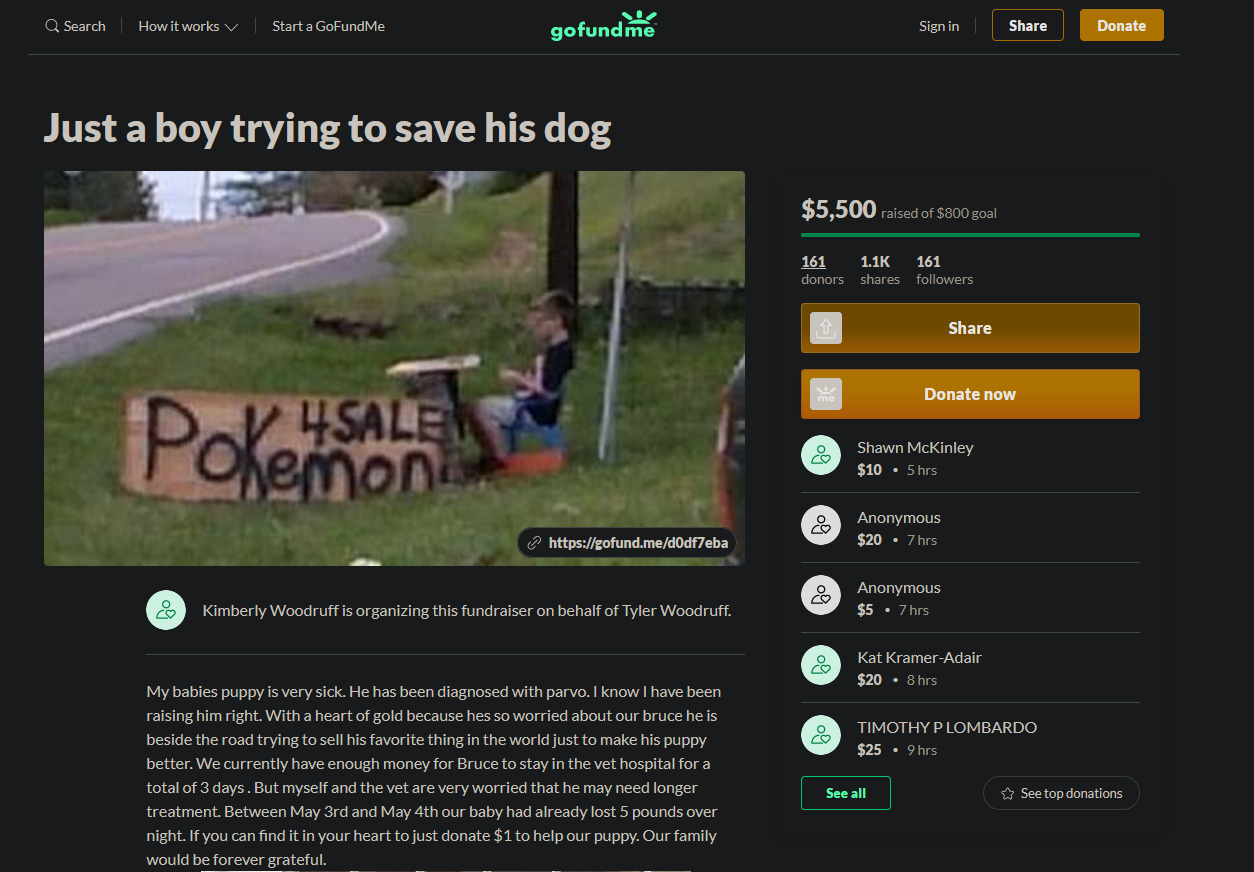Click the link icon on the photo
The image size is (1254, 872).
(x=535, y=543)
